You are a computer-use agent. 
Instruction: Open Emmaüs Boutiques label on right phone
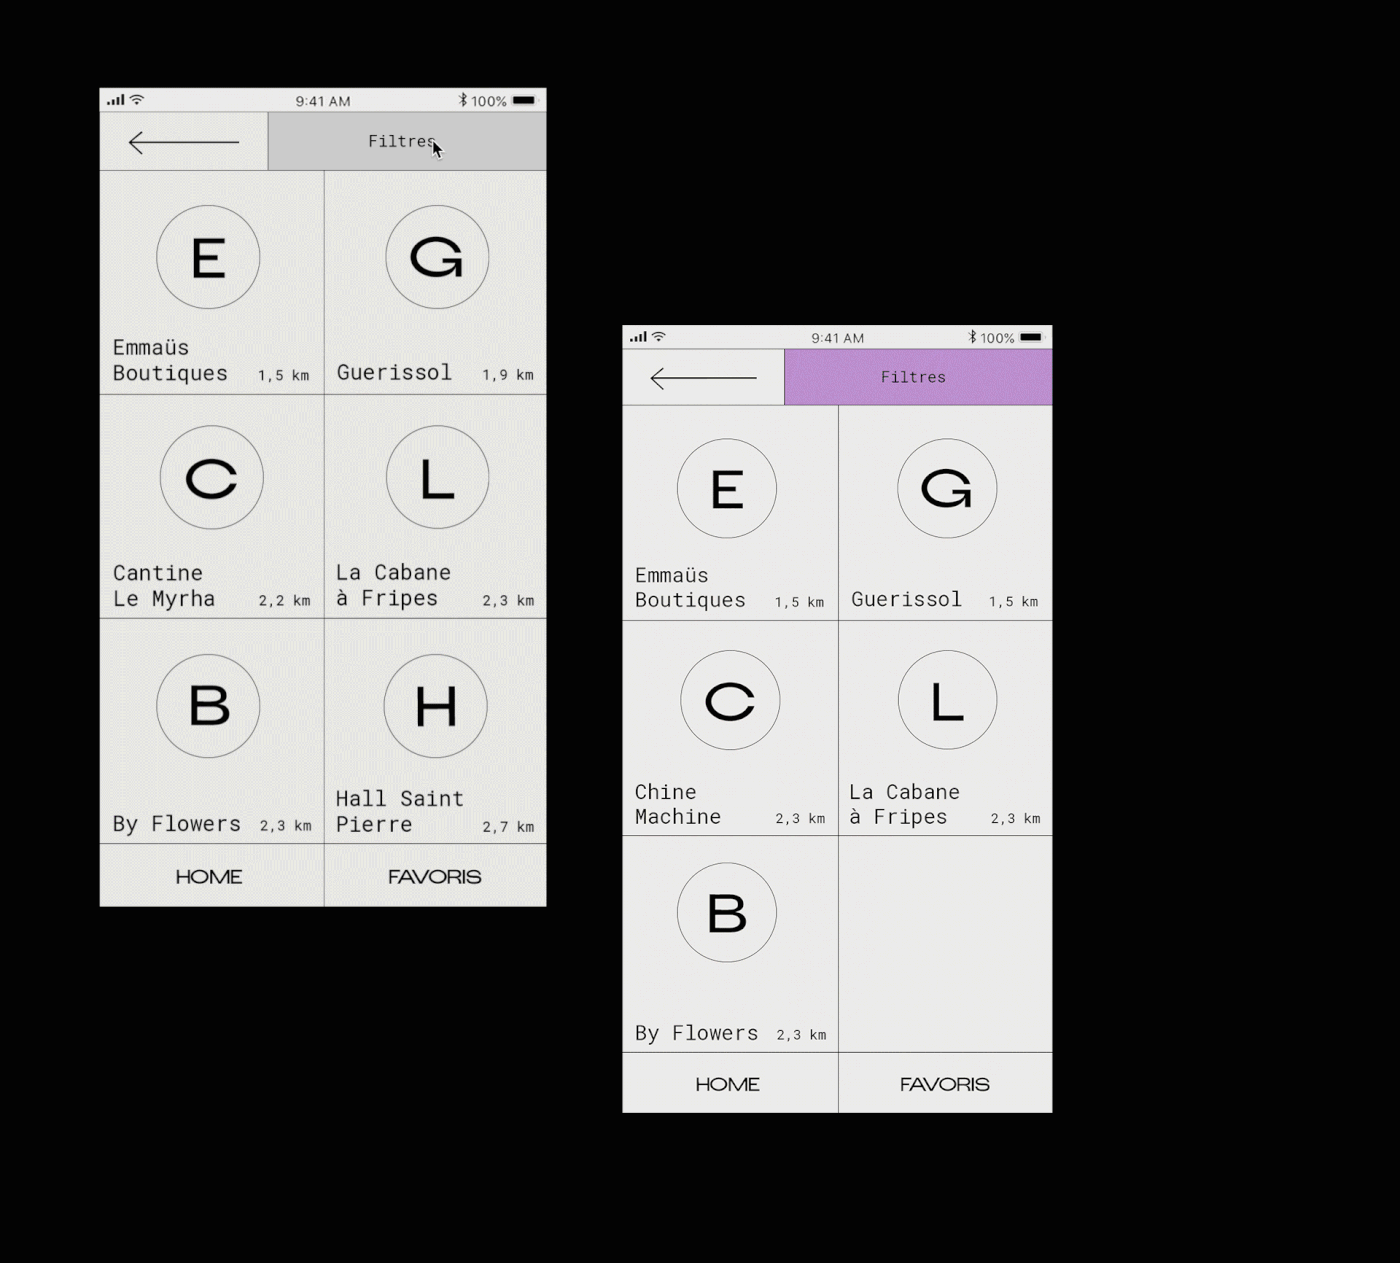pos(690,588)
